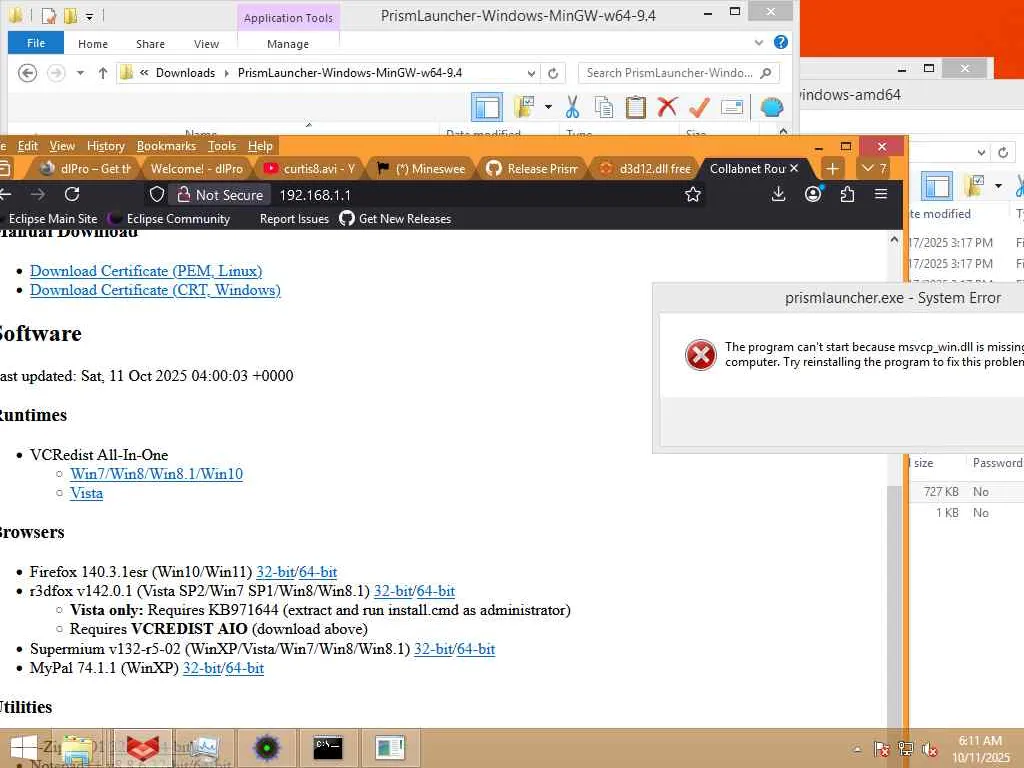Open the browser account icon
The image size is (1024, 768).
point(813,194)
